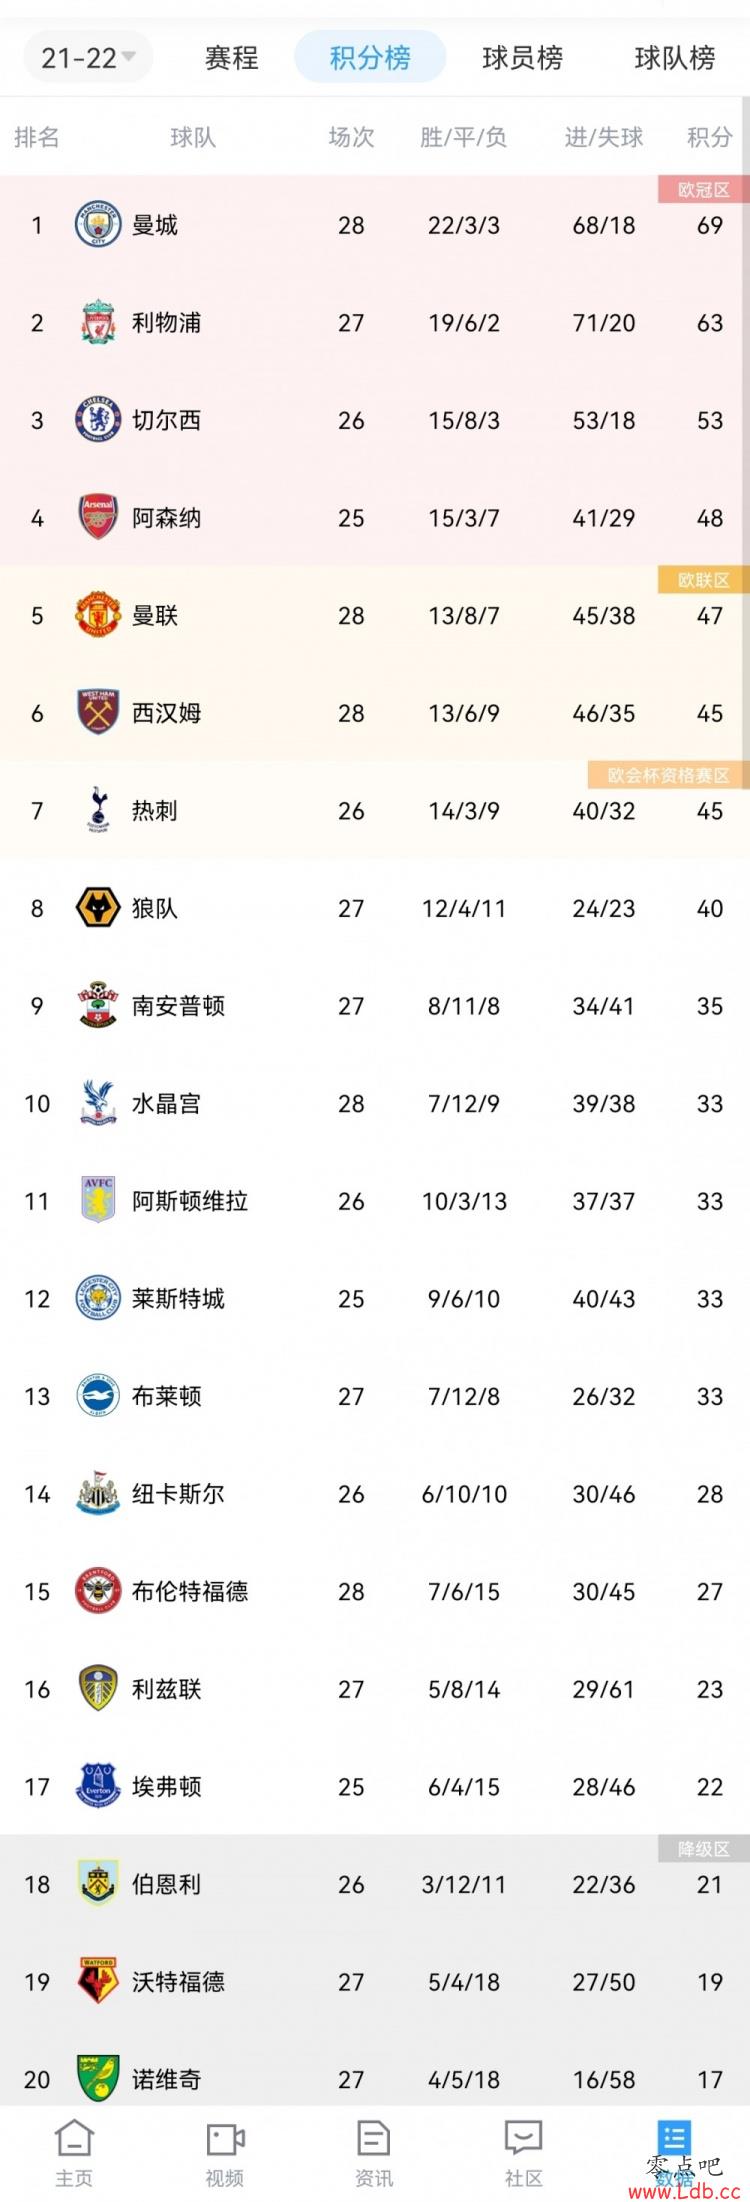The width and height of the screenshot is (750, 2202).
Task: Open the 球队榜 tab
Action: (x=675, y=58)
